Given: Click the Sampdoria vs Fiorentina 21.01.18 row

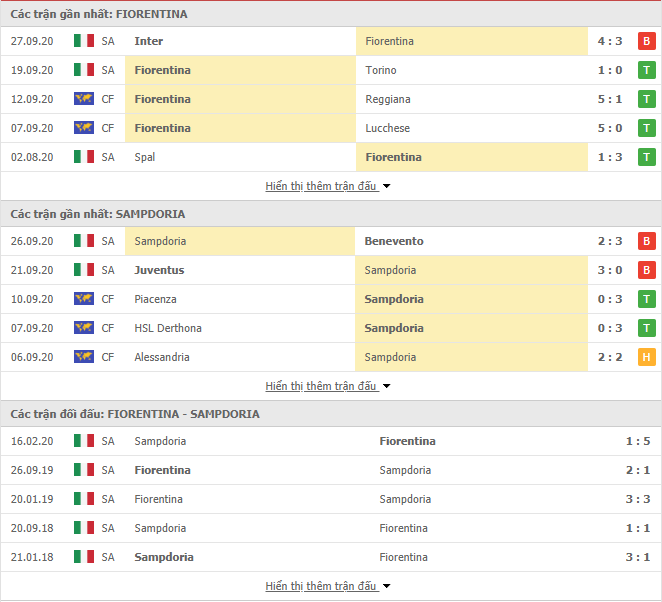Looking at the screenshot, I should [331, 557].
